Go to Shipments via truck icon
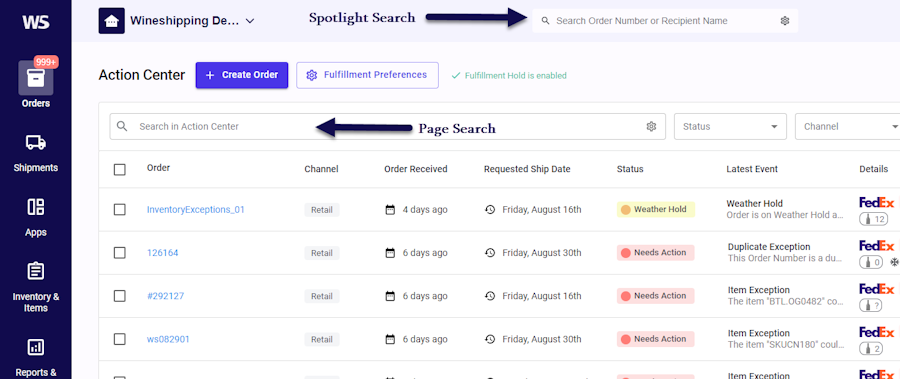900x379 pixels. pos(36,142)
